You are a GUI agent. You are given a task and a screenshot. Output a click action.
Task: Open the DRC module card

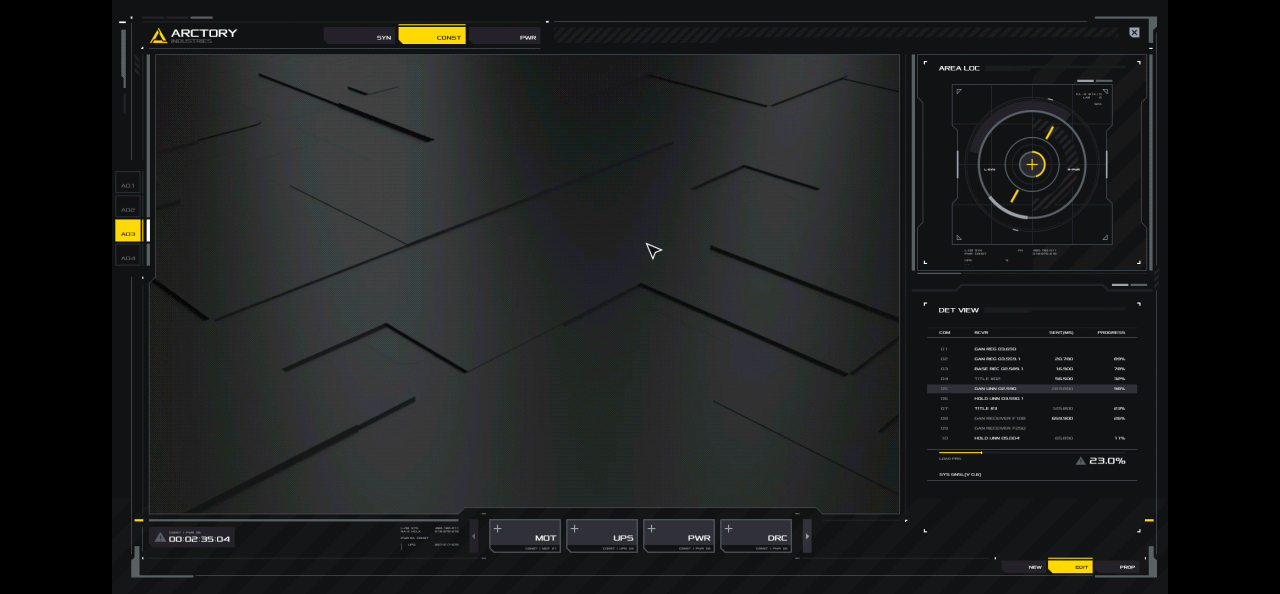click(x=756, y=536)
